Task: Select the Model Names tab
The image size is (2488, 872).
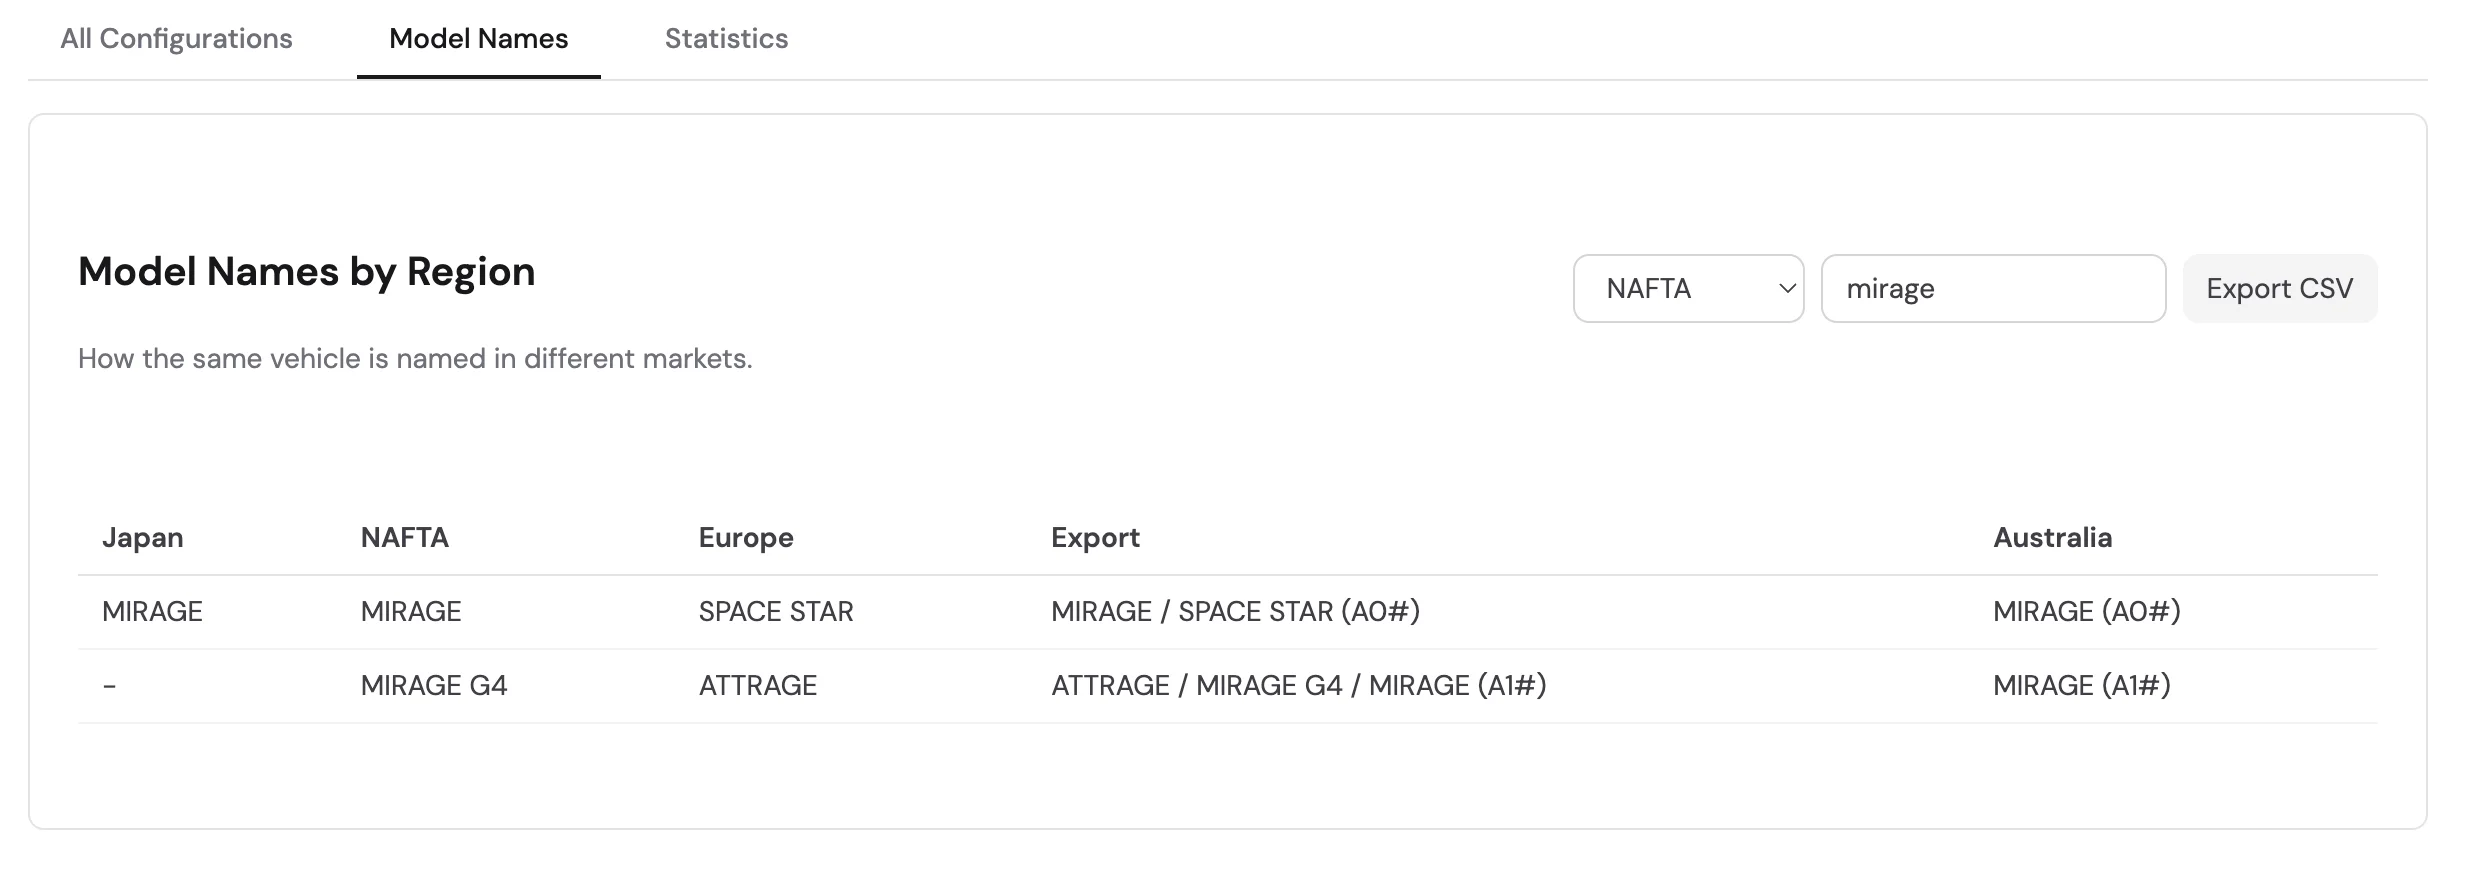Action: (478, 38)
